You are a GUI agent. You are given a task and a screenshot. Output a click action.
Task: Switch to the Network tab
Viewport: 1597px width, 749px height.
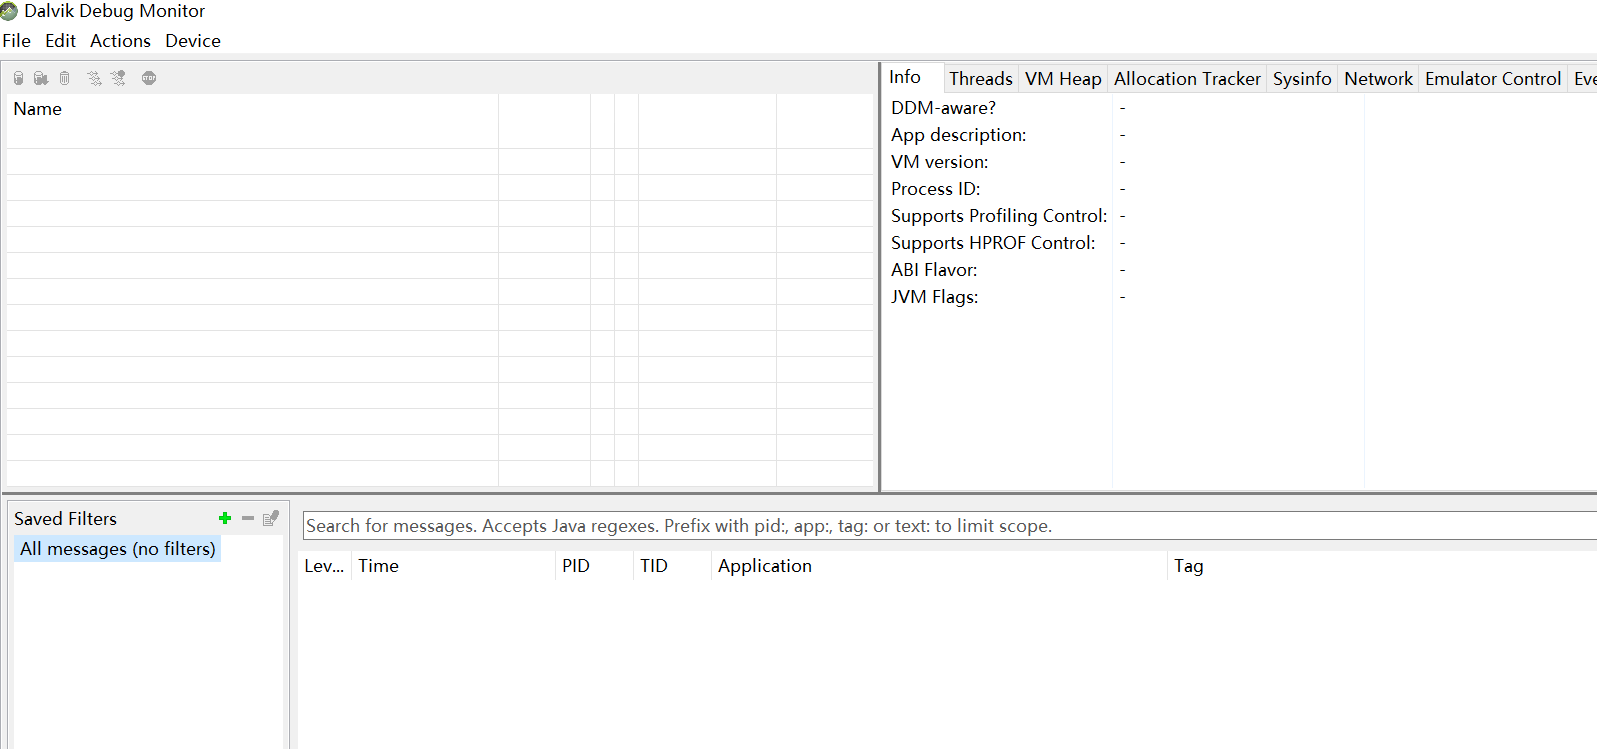click(x=1378, y=79)
